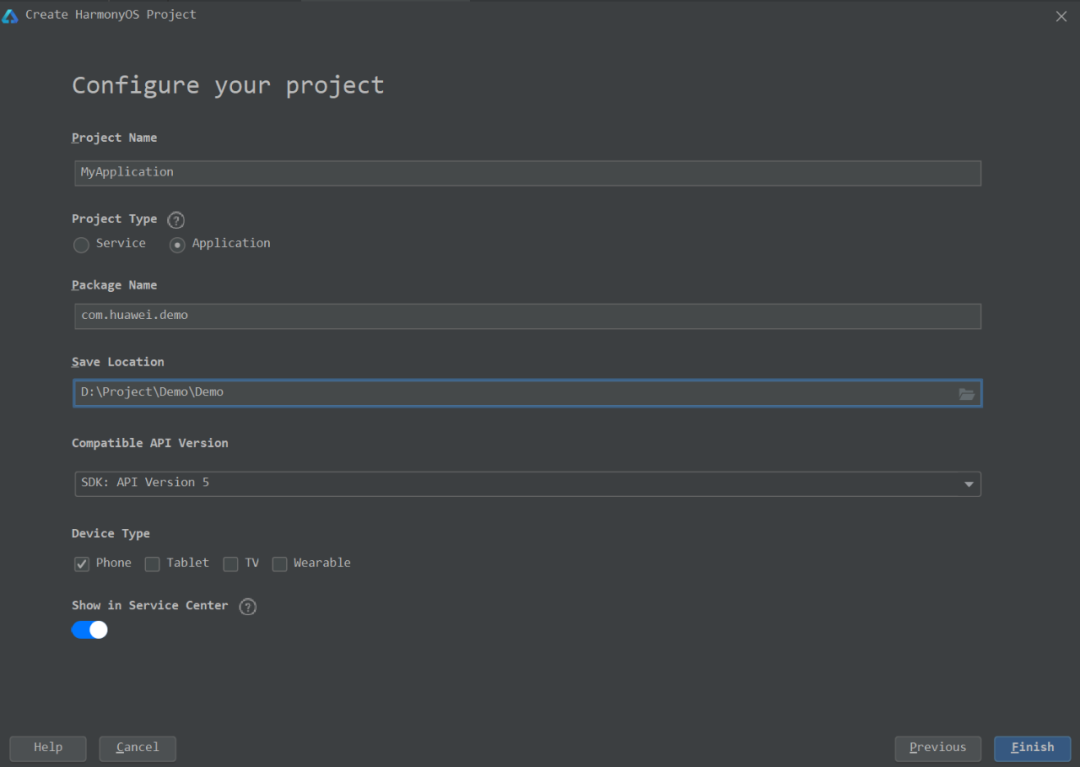Viewport: 1080px width, 767px height.
Task: Focus the Package Name input field
Action: coord(527,316)
